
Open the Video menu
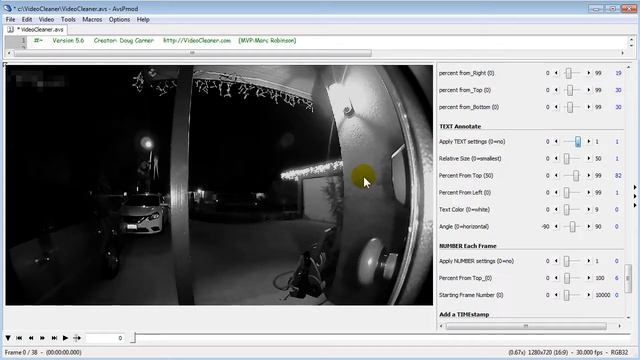[47, 19]
